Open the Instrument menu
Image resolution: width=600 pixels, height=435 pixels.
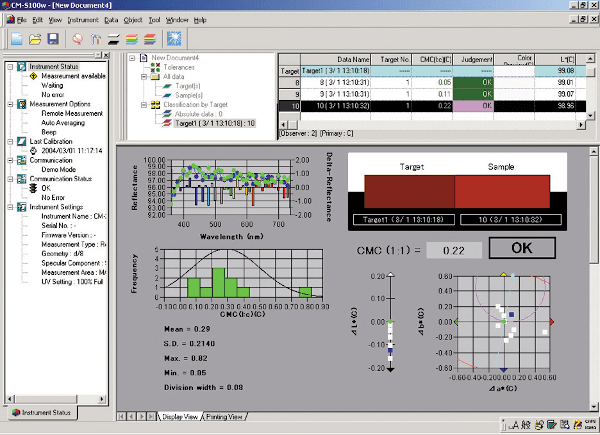click(85, 20)
